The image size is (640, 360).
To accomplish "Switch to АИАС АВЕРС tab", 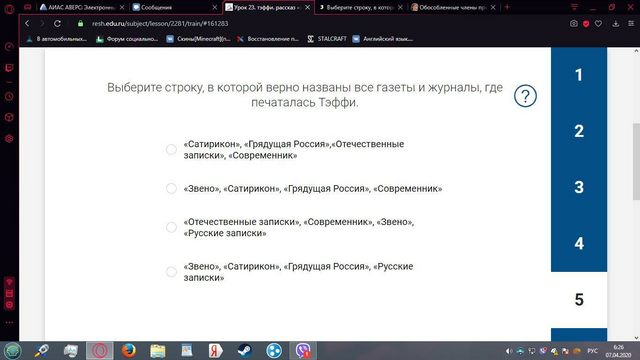I will [x=82, y=7].
